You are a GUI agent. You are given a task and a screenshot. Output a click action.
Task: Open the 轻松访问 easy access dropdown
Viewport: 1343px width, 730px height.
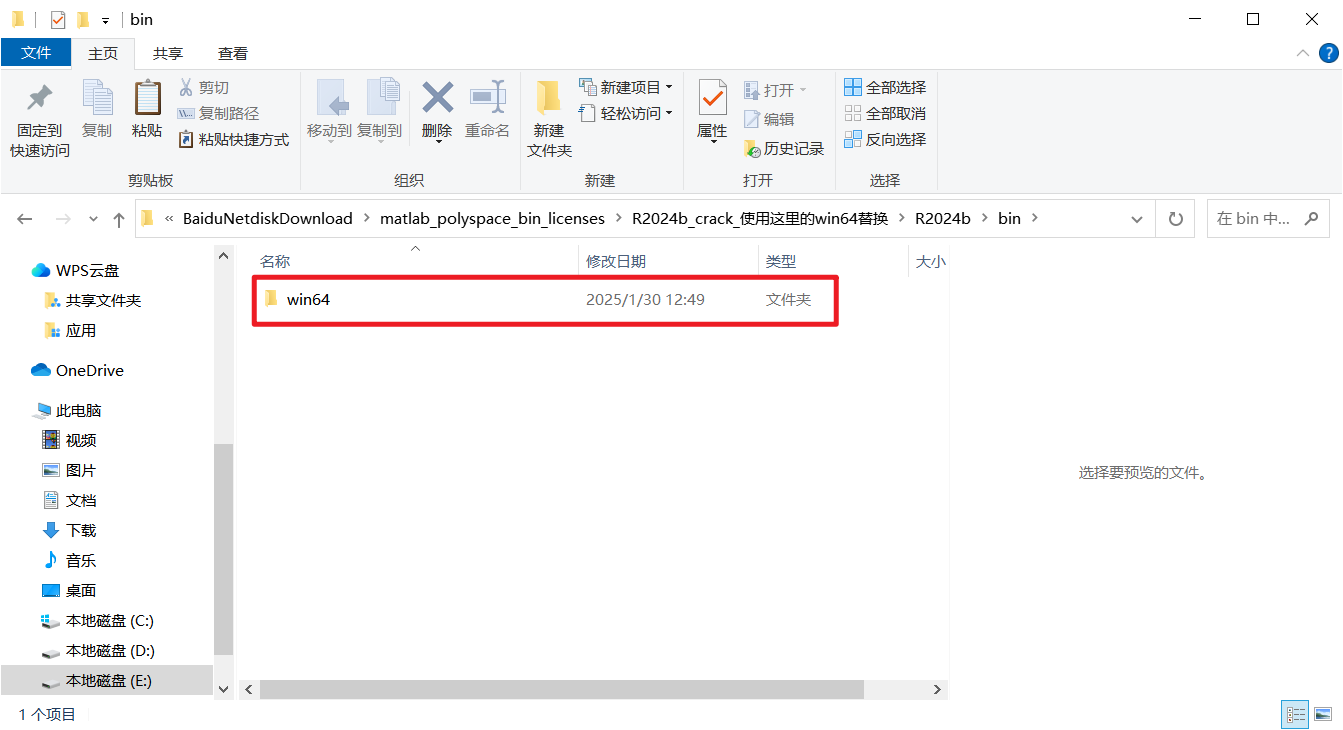(626, 114)
